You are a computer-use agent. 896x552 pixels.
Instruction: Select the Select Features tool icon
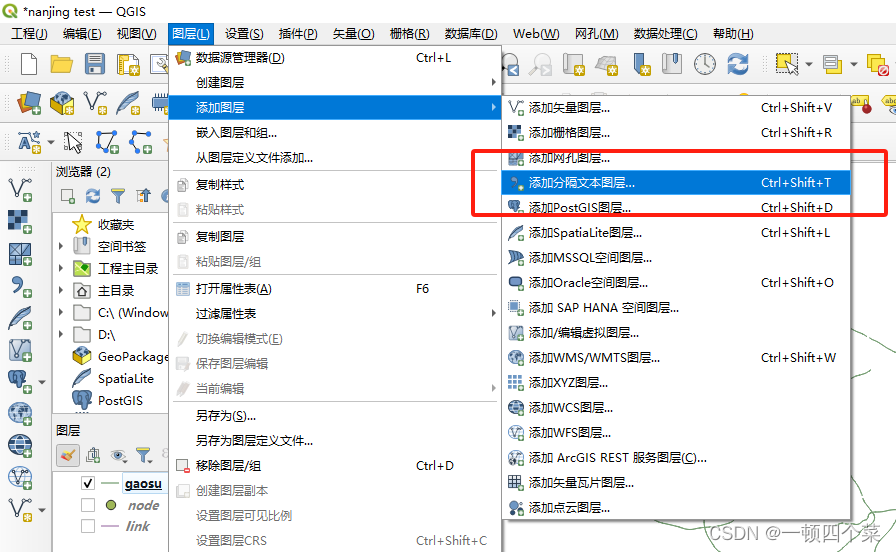(787, 64)
